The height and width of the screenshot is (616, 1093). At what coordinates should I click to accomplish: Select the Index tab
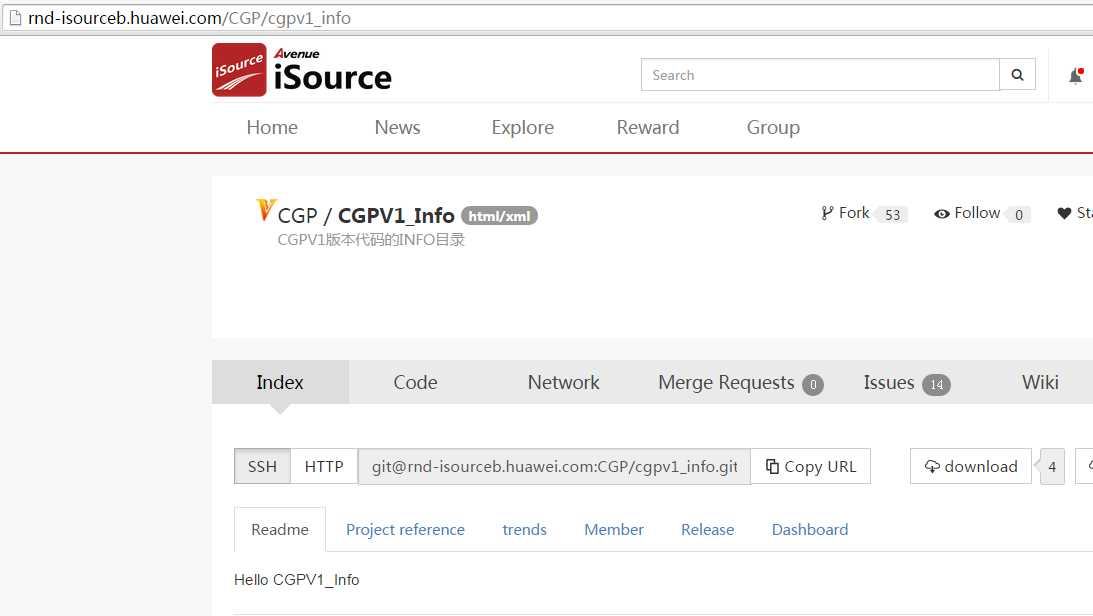280,383
